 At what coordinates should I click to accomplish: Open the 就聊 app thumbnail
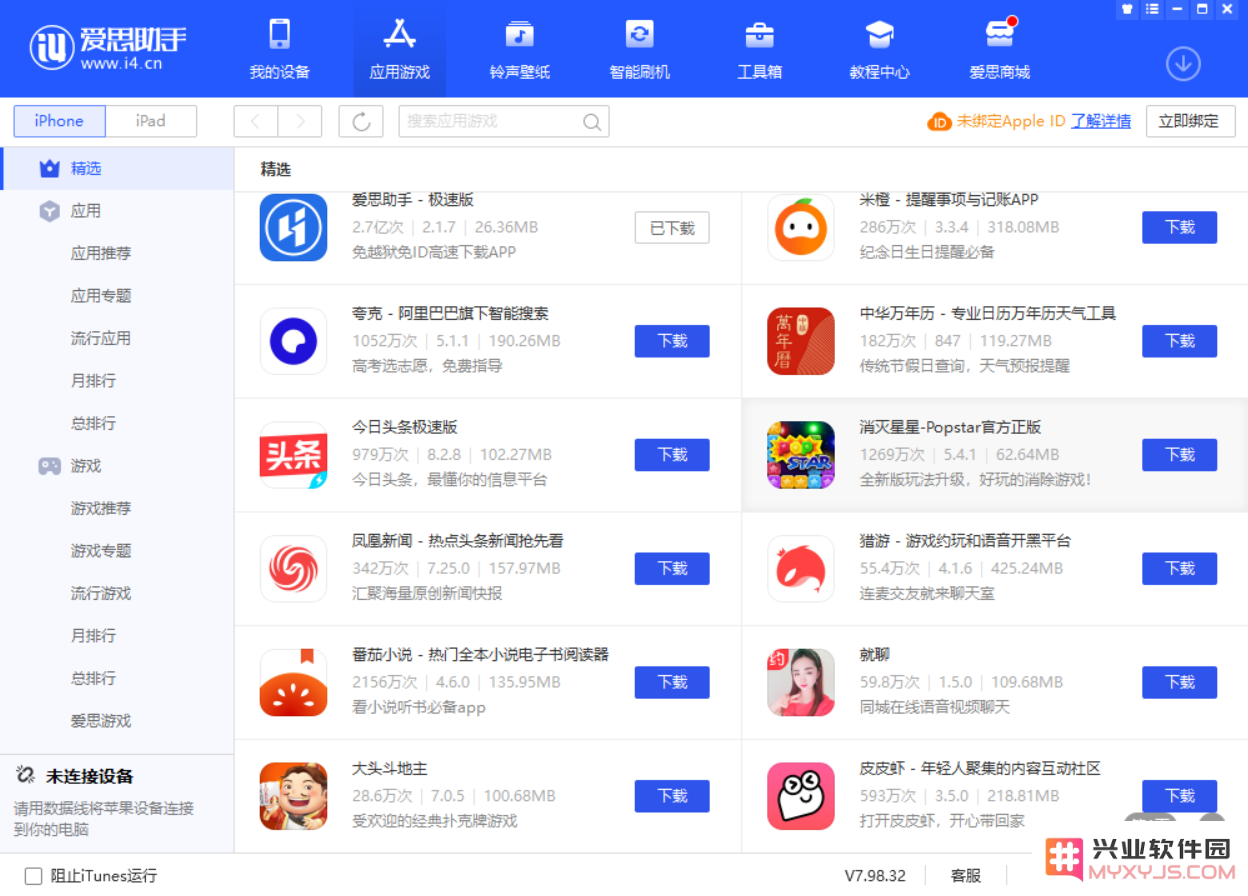(x=801, y=683)
